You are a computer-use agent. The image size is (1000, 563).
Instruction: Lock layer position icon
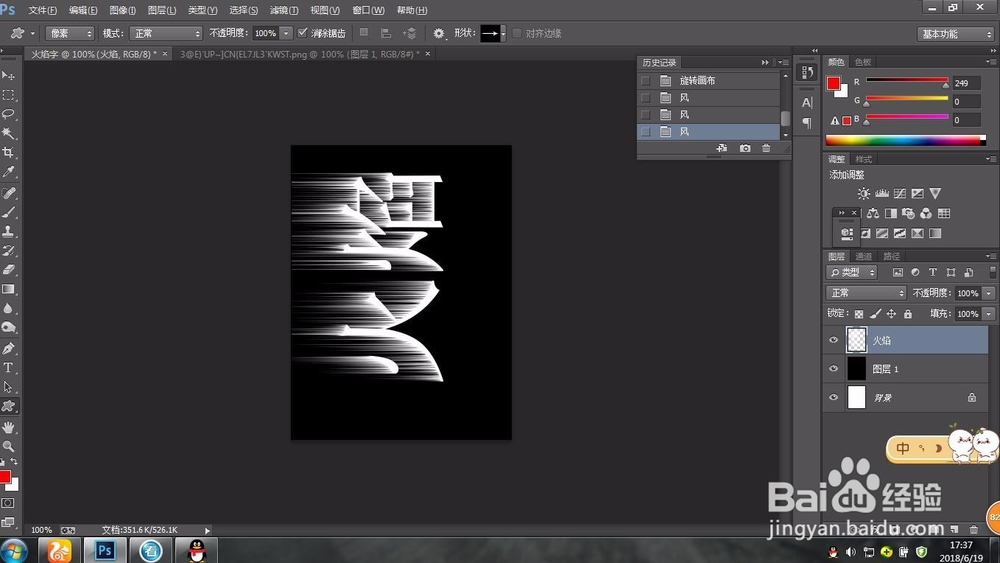pyautogui.click(x=891, y=314)
